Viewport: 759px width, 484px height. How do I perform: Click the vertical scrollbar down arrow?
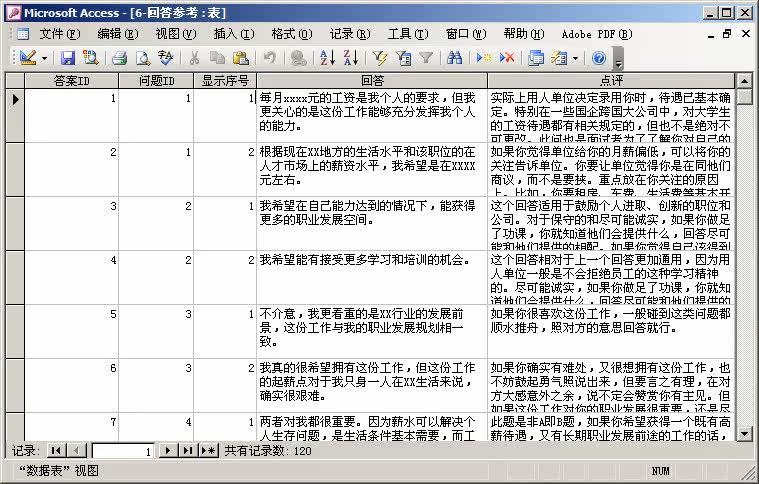tap(744, 433)
